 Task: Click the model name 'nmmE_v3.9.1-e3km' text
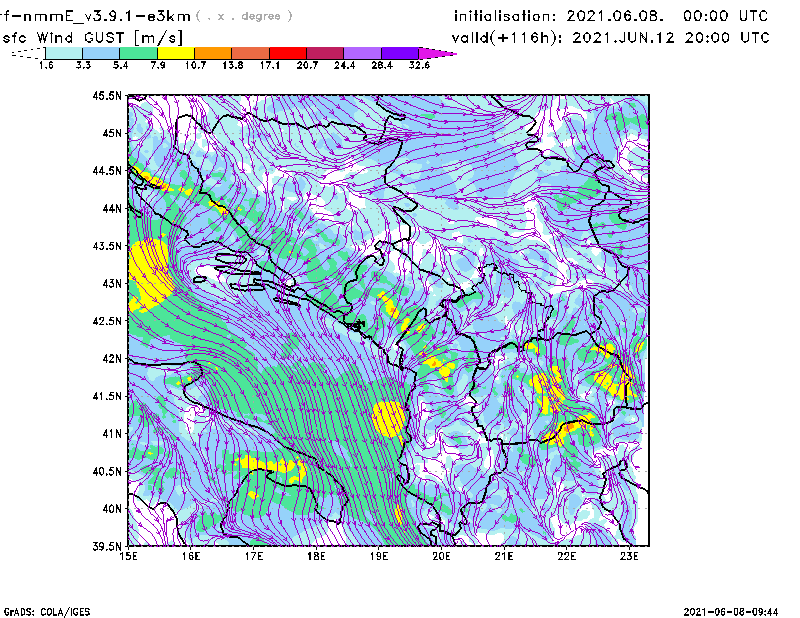(x=106, y=16)
